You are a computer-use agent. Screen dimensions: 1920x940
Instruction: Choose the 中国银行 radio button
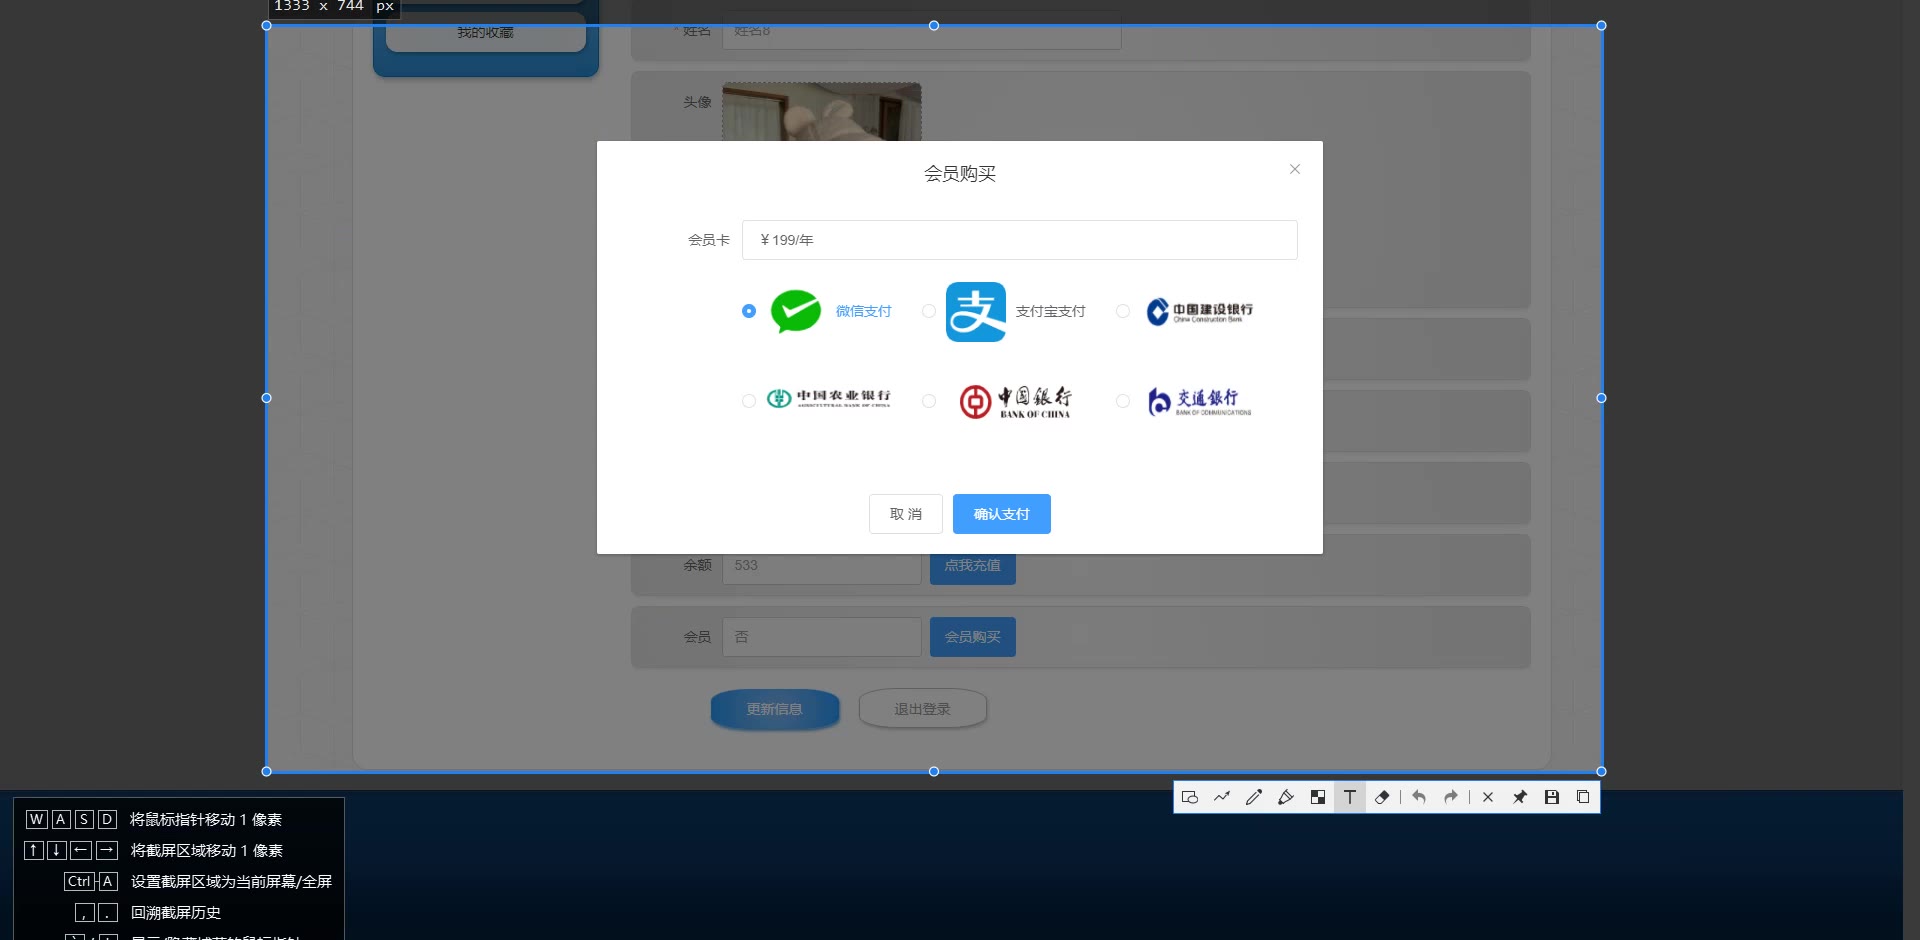(929, 401)
